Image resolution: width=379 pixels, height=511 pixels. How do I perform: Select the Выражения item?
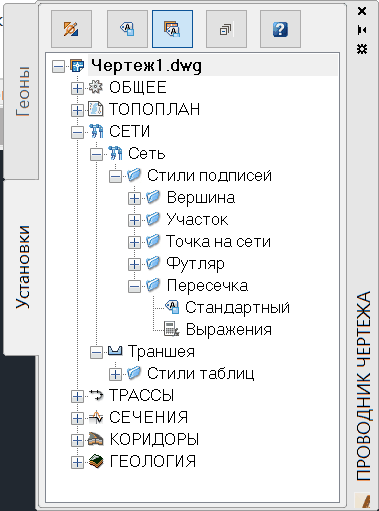229,329
